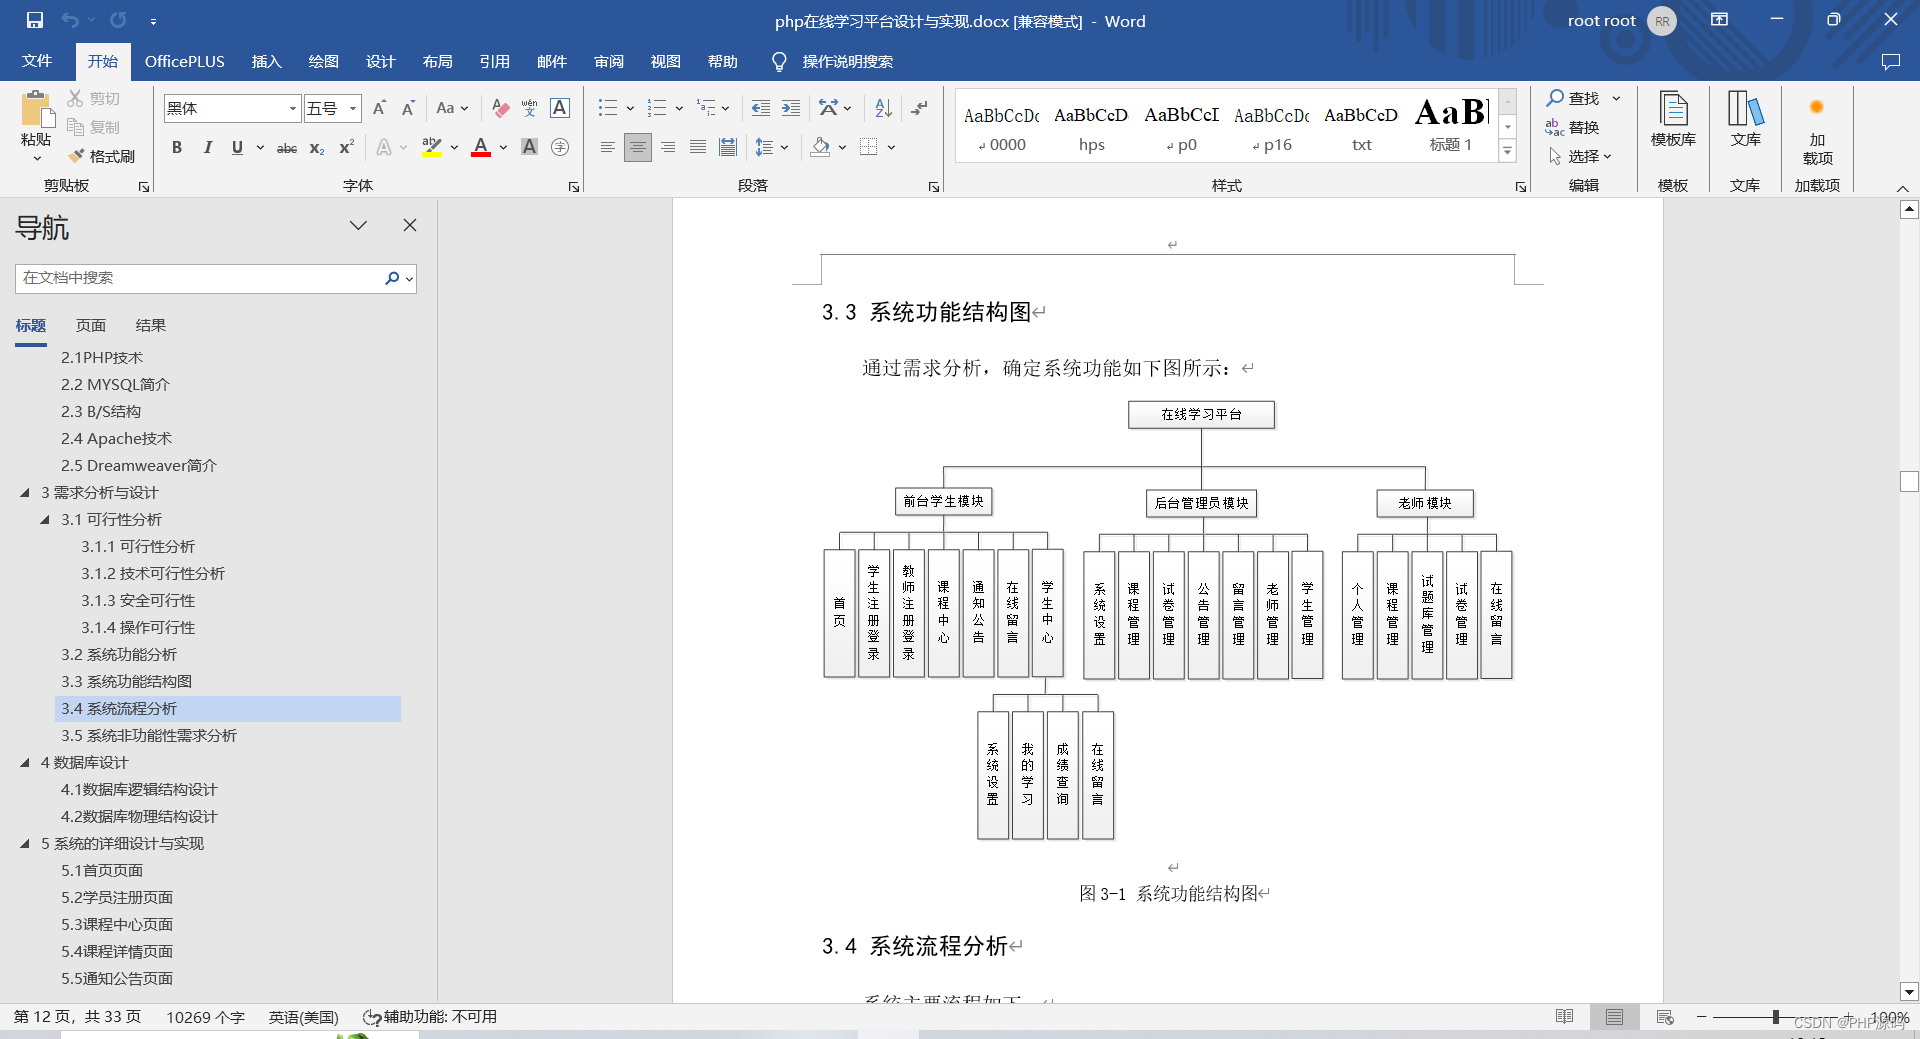Click the 剪切 cut button
The width and height of the screenshot is (1920, 1039).
pos(94,98)
